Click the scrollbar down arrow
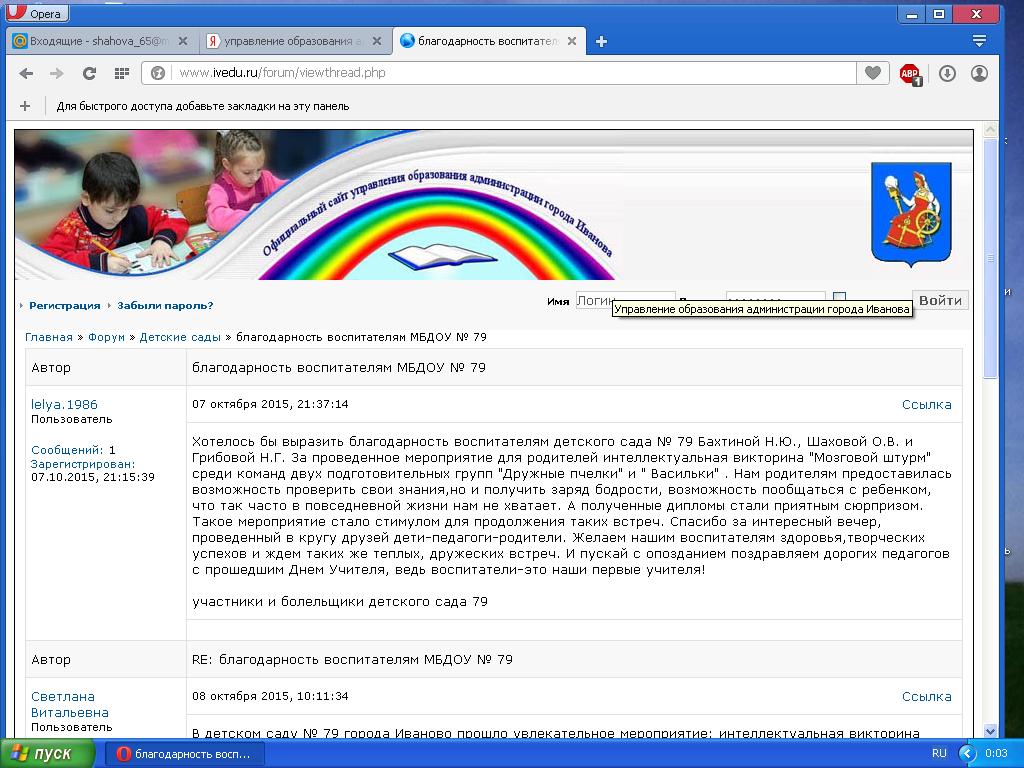Viewport: 1024px width, 768px height. (x=990, y=731)
